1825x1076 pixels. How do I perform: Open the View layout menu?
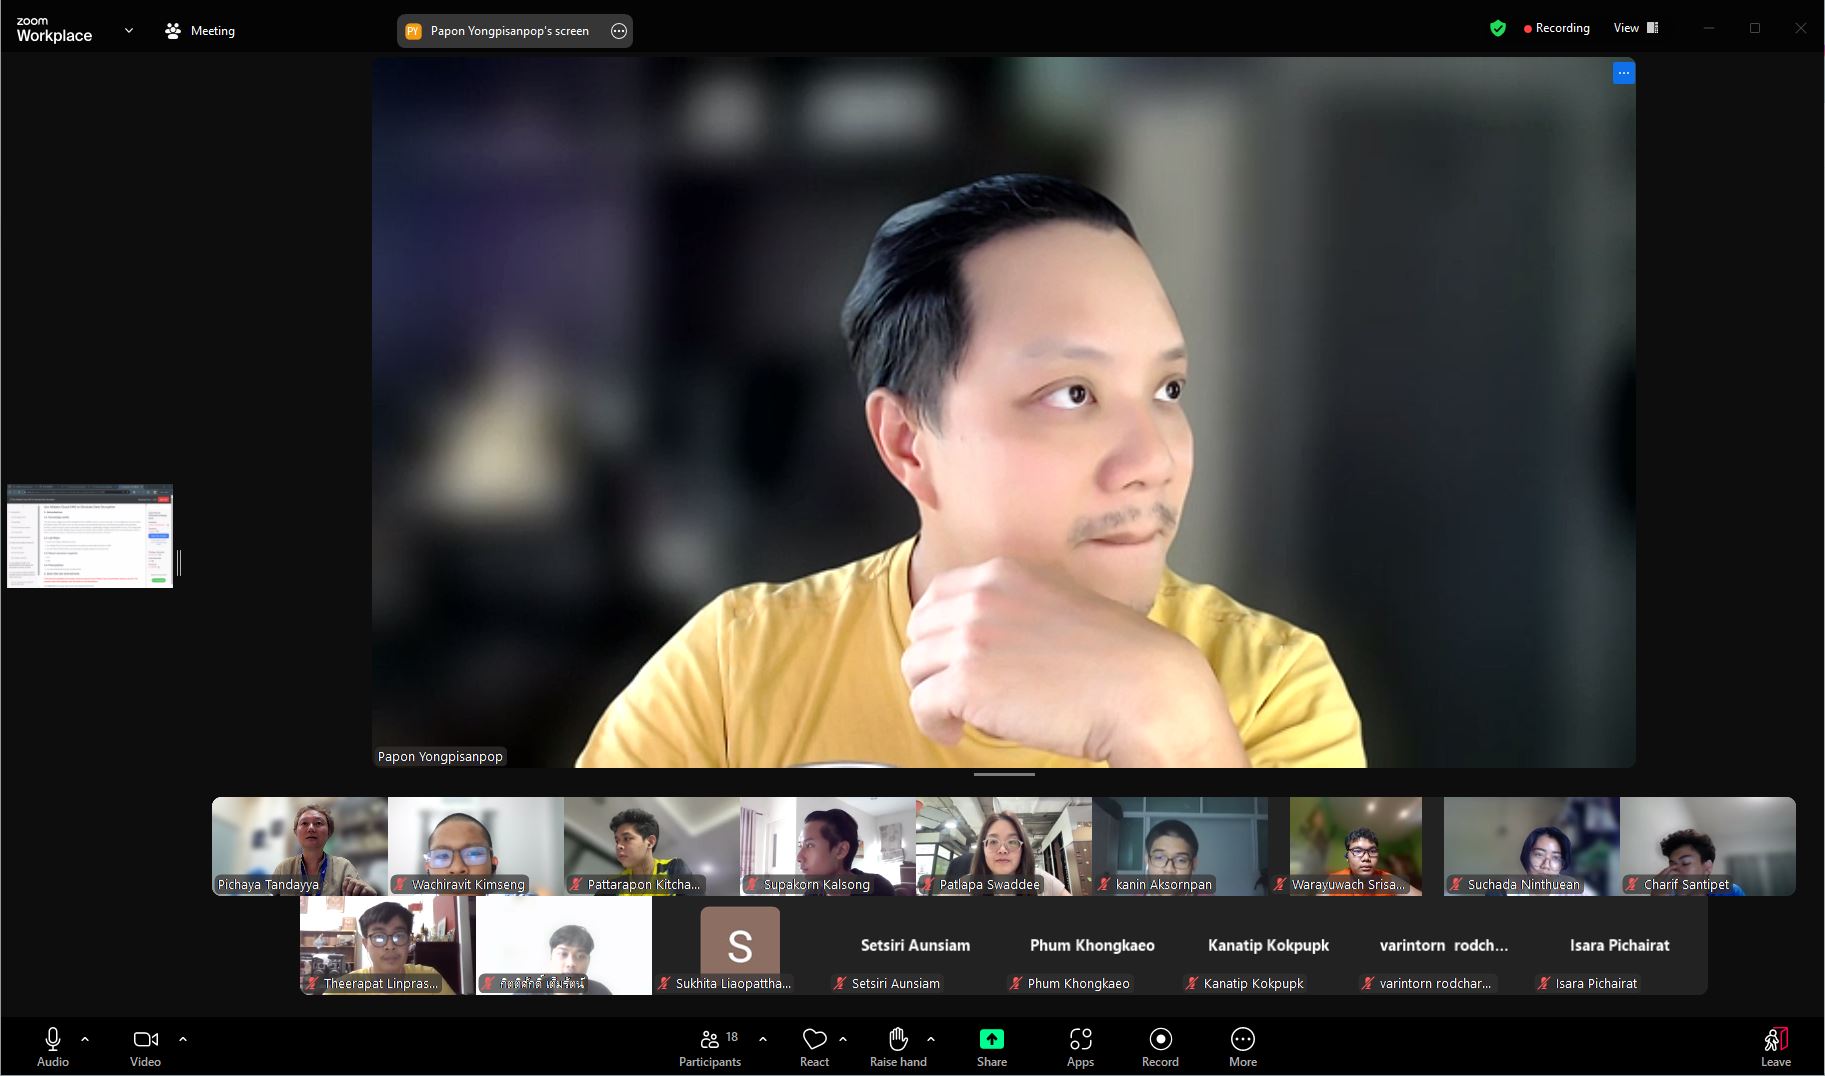(x=1635, y=28)
